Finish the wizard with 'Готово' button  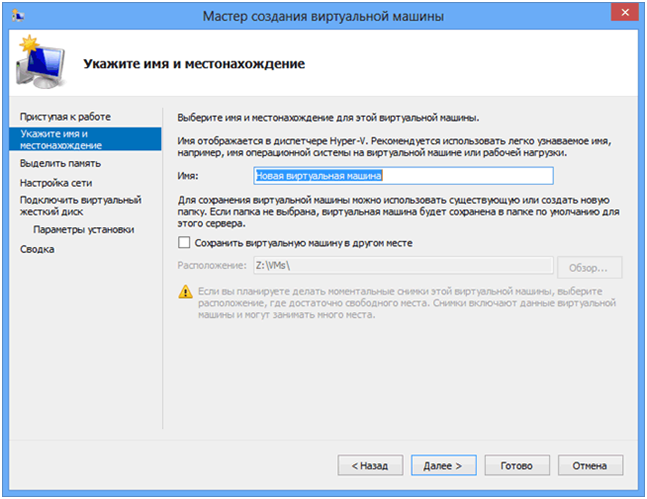click(x=516, y=465)
